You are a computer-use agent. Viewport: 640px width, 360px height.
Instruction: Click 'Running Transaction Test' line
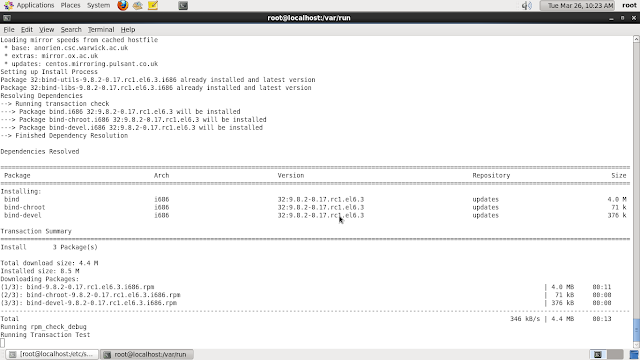pos(45,335)
